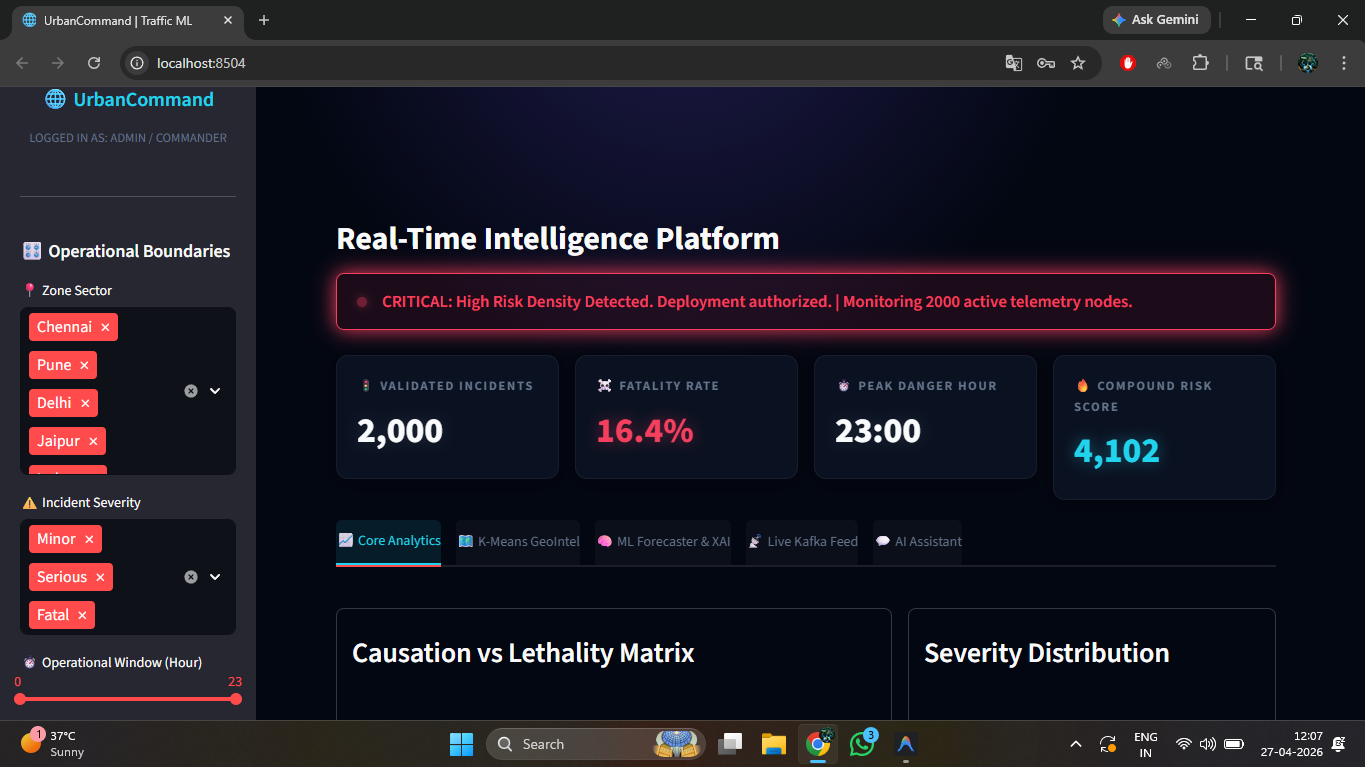Show hidden system tray icons
This screenshot has width=1365, height=767.
(x=1076, y=744)
